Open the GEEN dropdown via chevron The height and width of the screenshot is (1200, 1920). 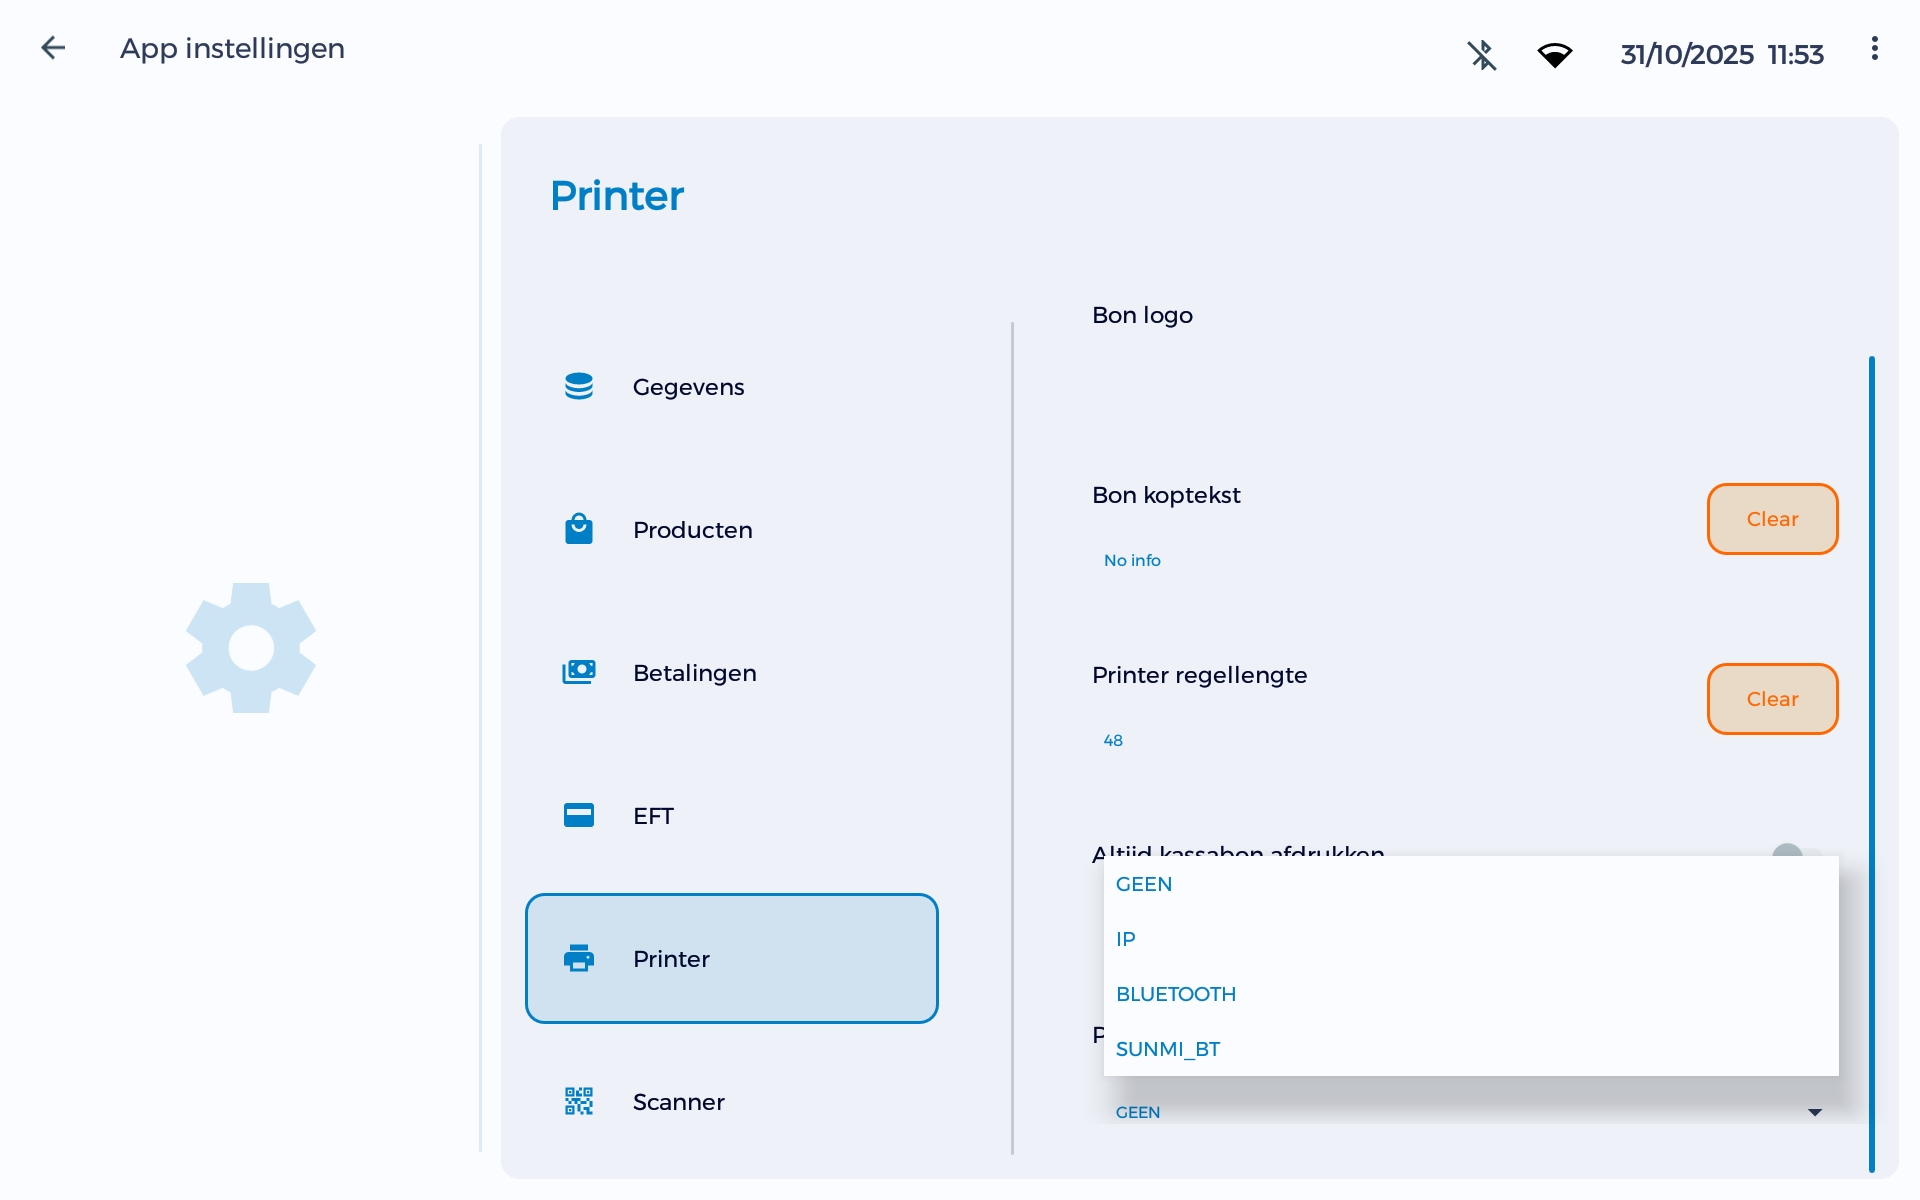coord(1813,1111)
